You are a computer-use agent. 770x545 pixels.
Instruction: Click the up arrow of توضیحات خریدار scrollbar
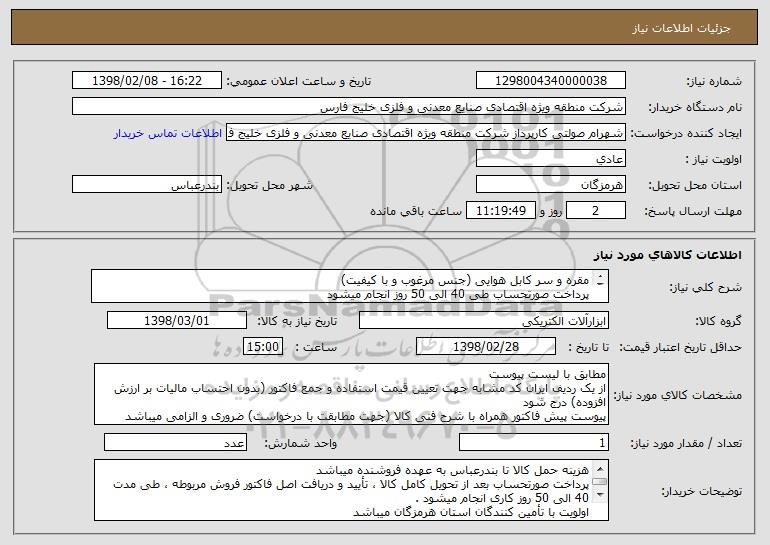click(599, 468)
